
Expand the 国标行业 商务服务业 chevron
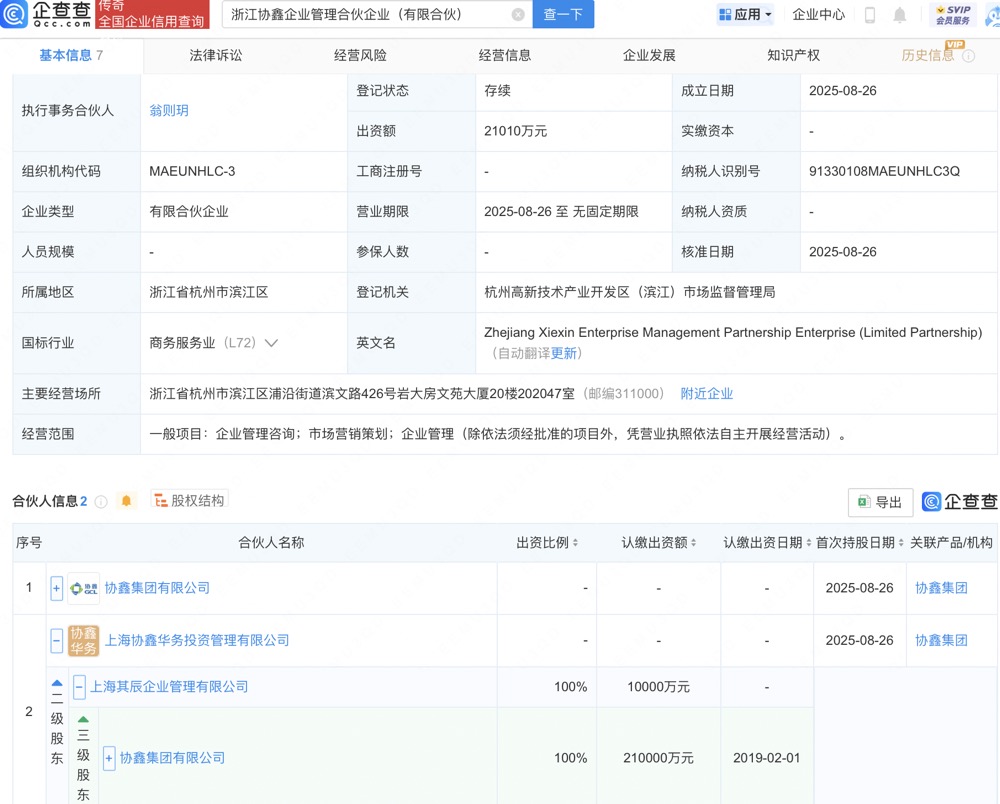tap(271, 343)
